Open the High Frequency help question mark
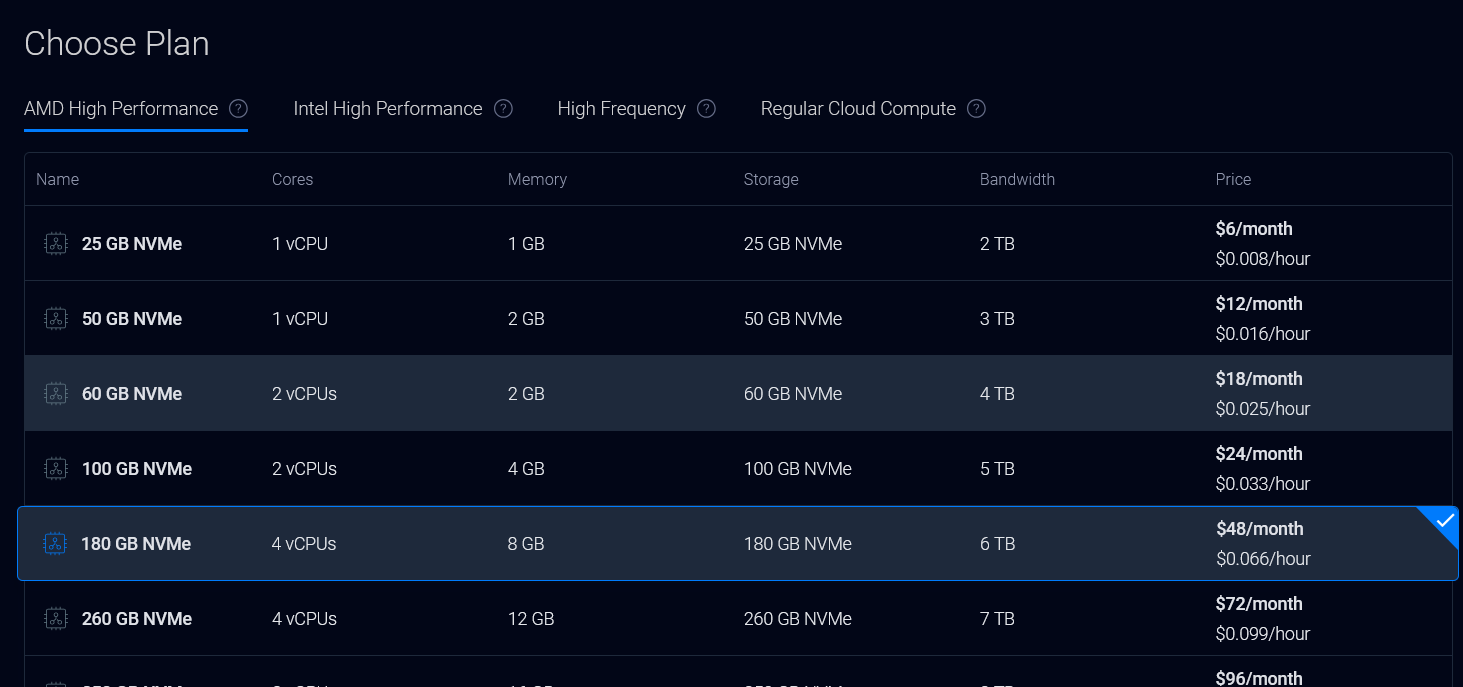This screenshot has height=687, width=1463. [x=706, y=109]
